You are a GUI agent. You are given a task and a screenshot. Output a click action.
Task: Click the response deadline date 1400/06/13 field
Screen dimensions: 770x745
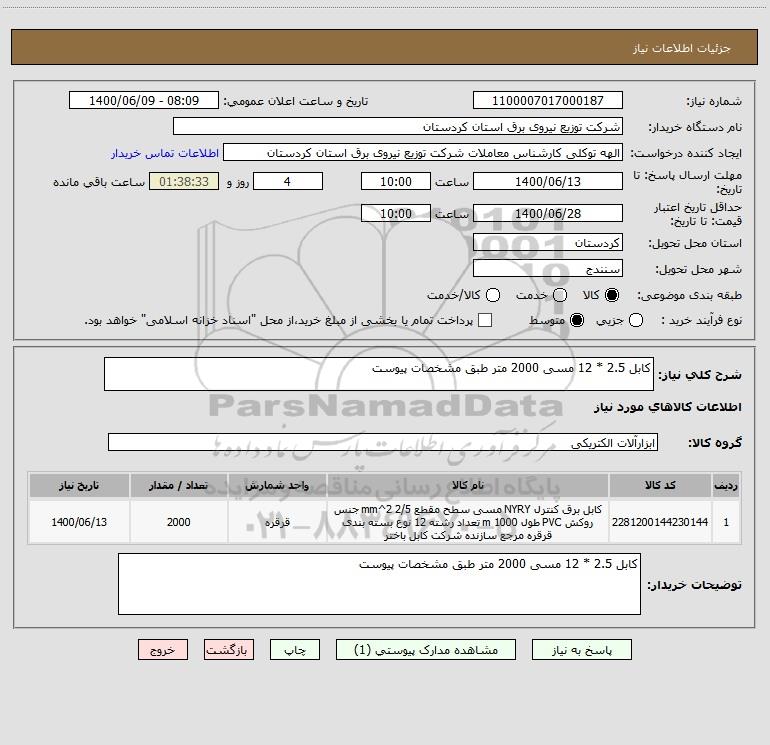(548, 181)
